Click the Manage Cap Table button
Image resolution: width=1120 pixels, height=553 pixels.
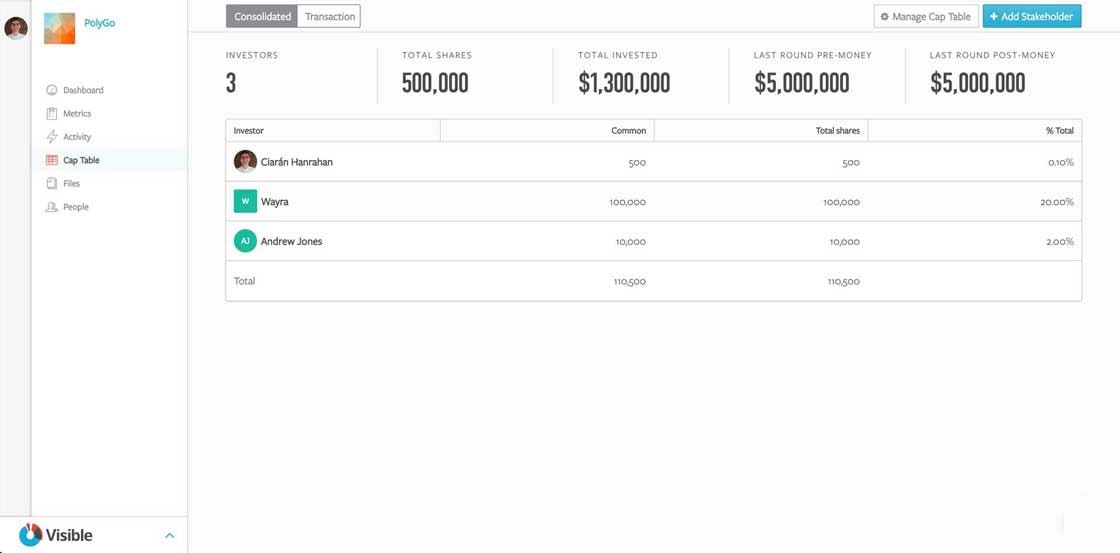(x=926, y=16)
